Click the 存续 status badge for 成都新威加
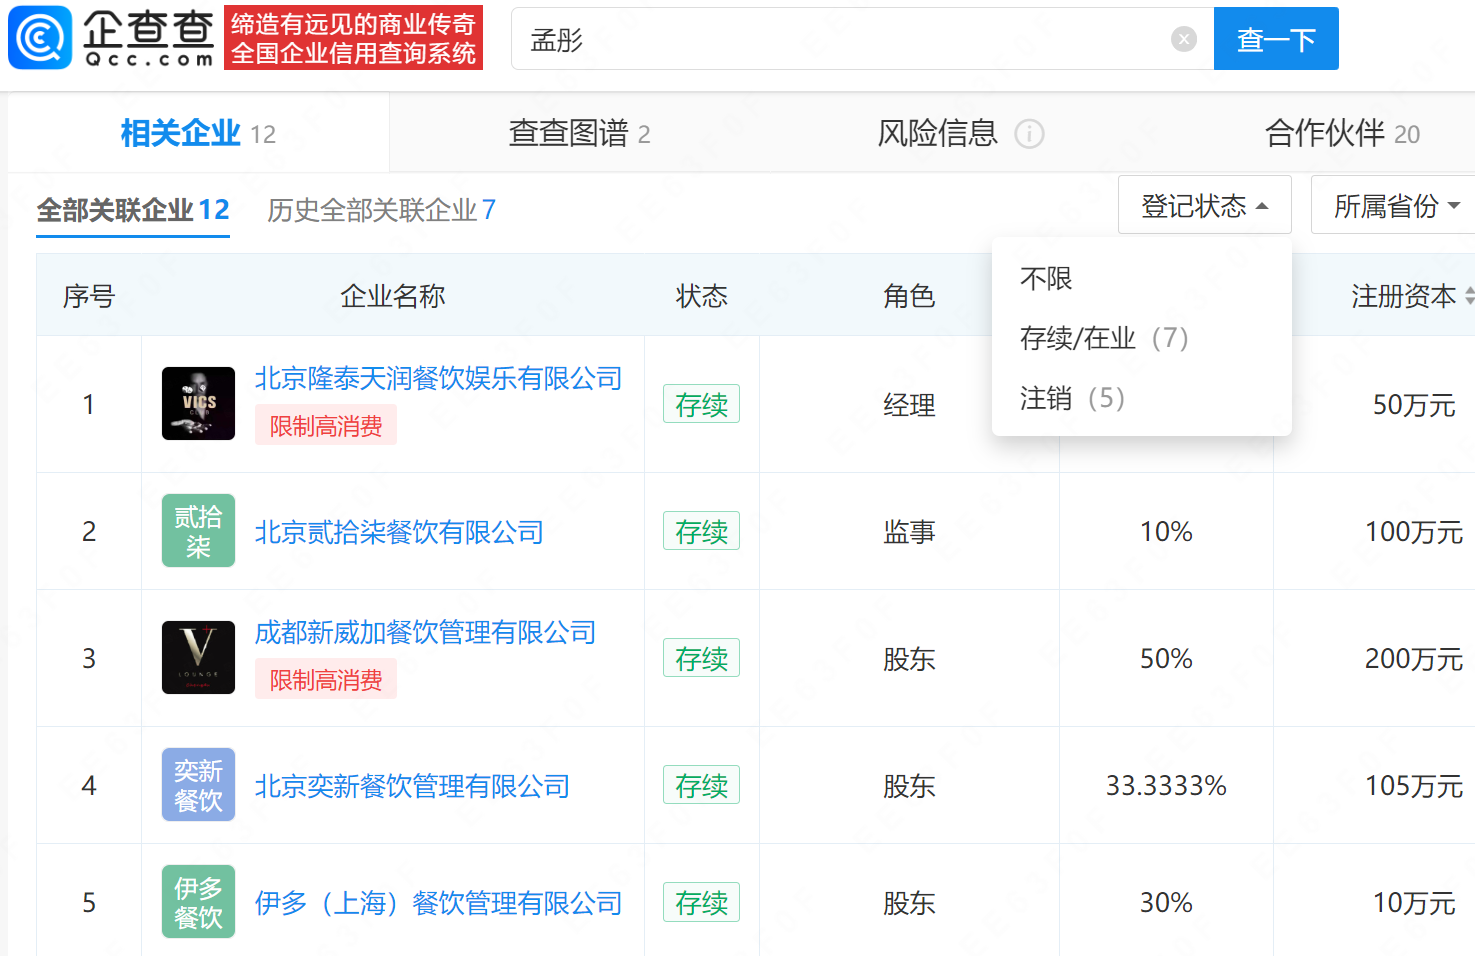Screen dimensions: 1475x956 [x=701, y=658]
